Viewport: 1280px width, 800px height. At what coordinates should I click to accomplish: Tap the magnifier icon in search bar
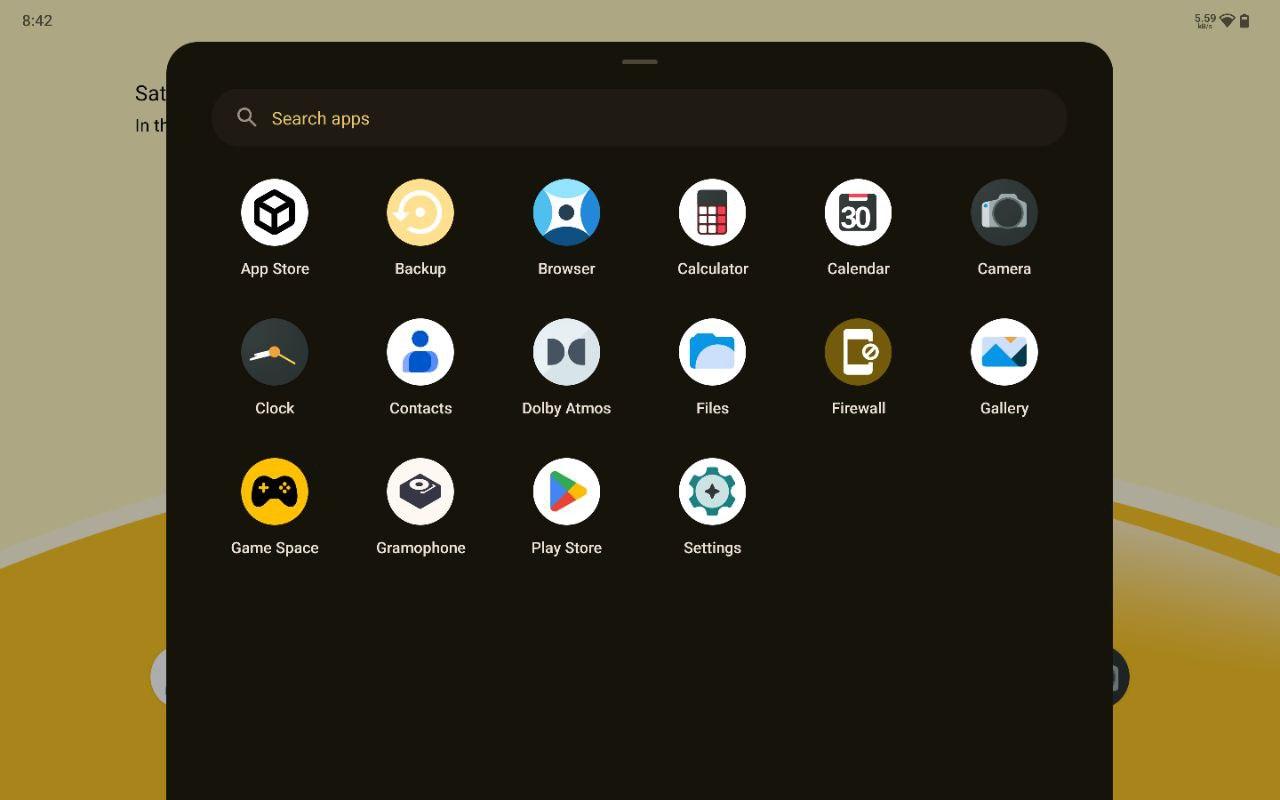[247, 118]
